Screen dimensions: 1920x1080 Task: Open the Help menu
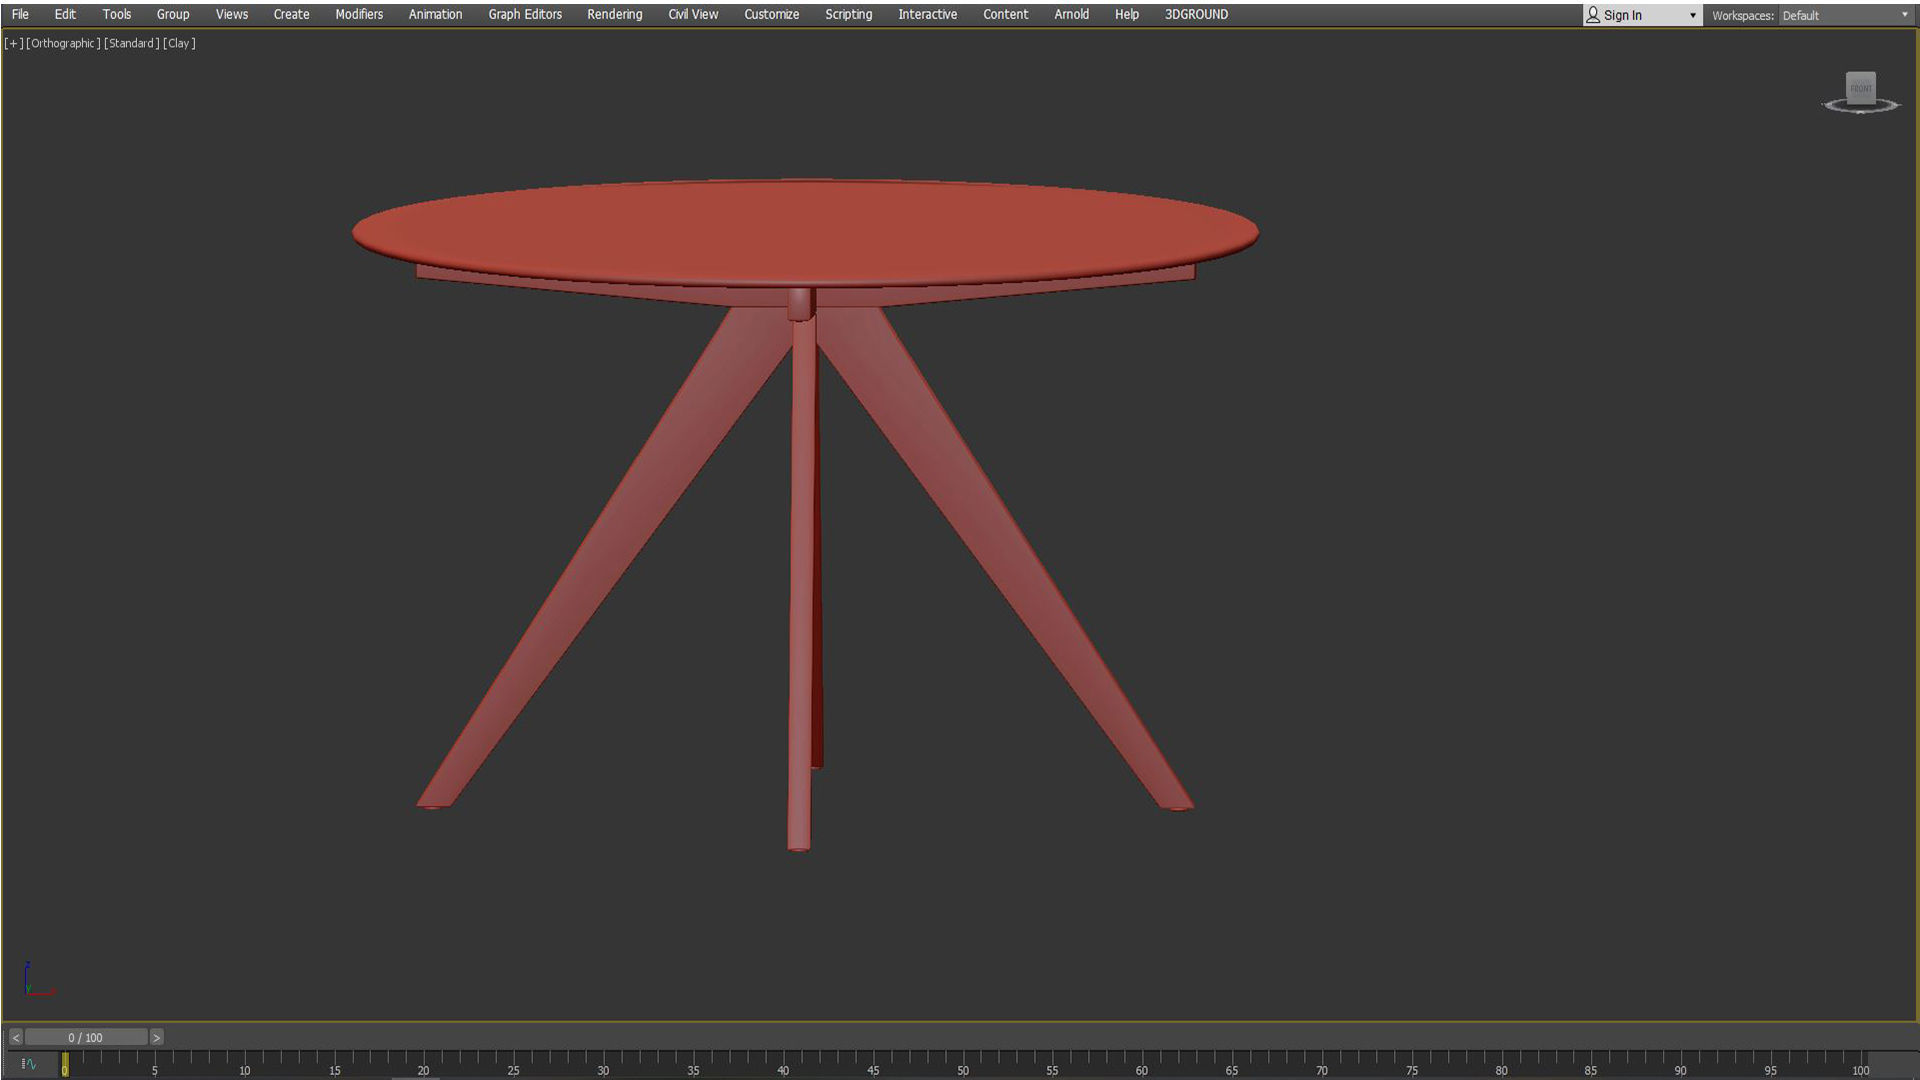pos(1127,14)
